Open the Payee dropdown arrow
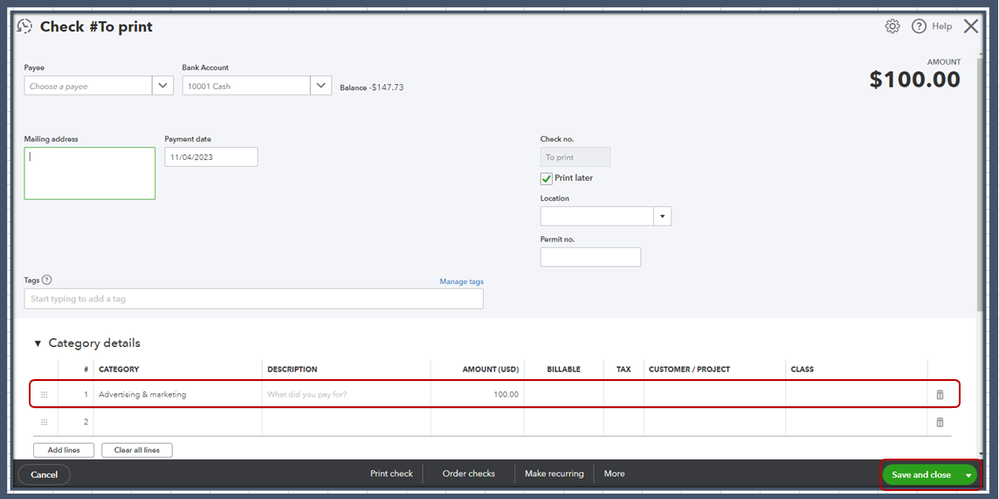999x499 pixels. [x=163, y=85]
